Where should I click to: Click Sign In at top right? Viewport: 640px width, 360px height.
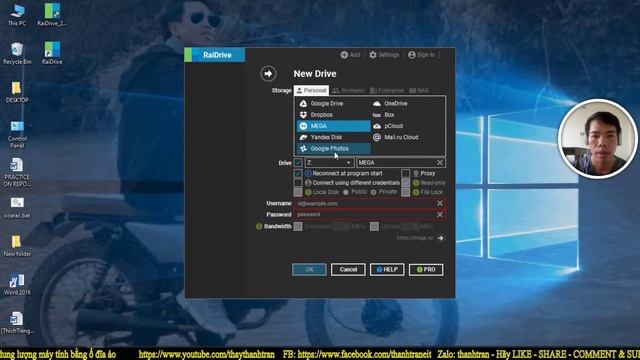422,55
